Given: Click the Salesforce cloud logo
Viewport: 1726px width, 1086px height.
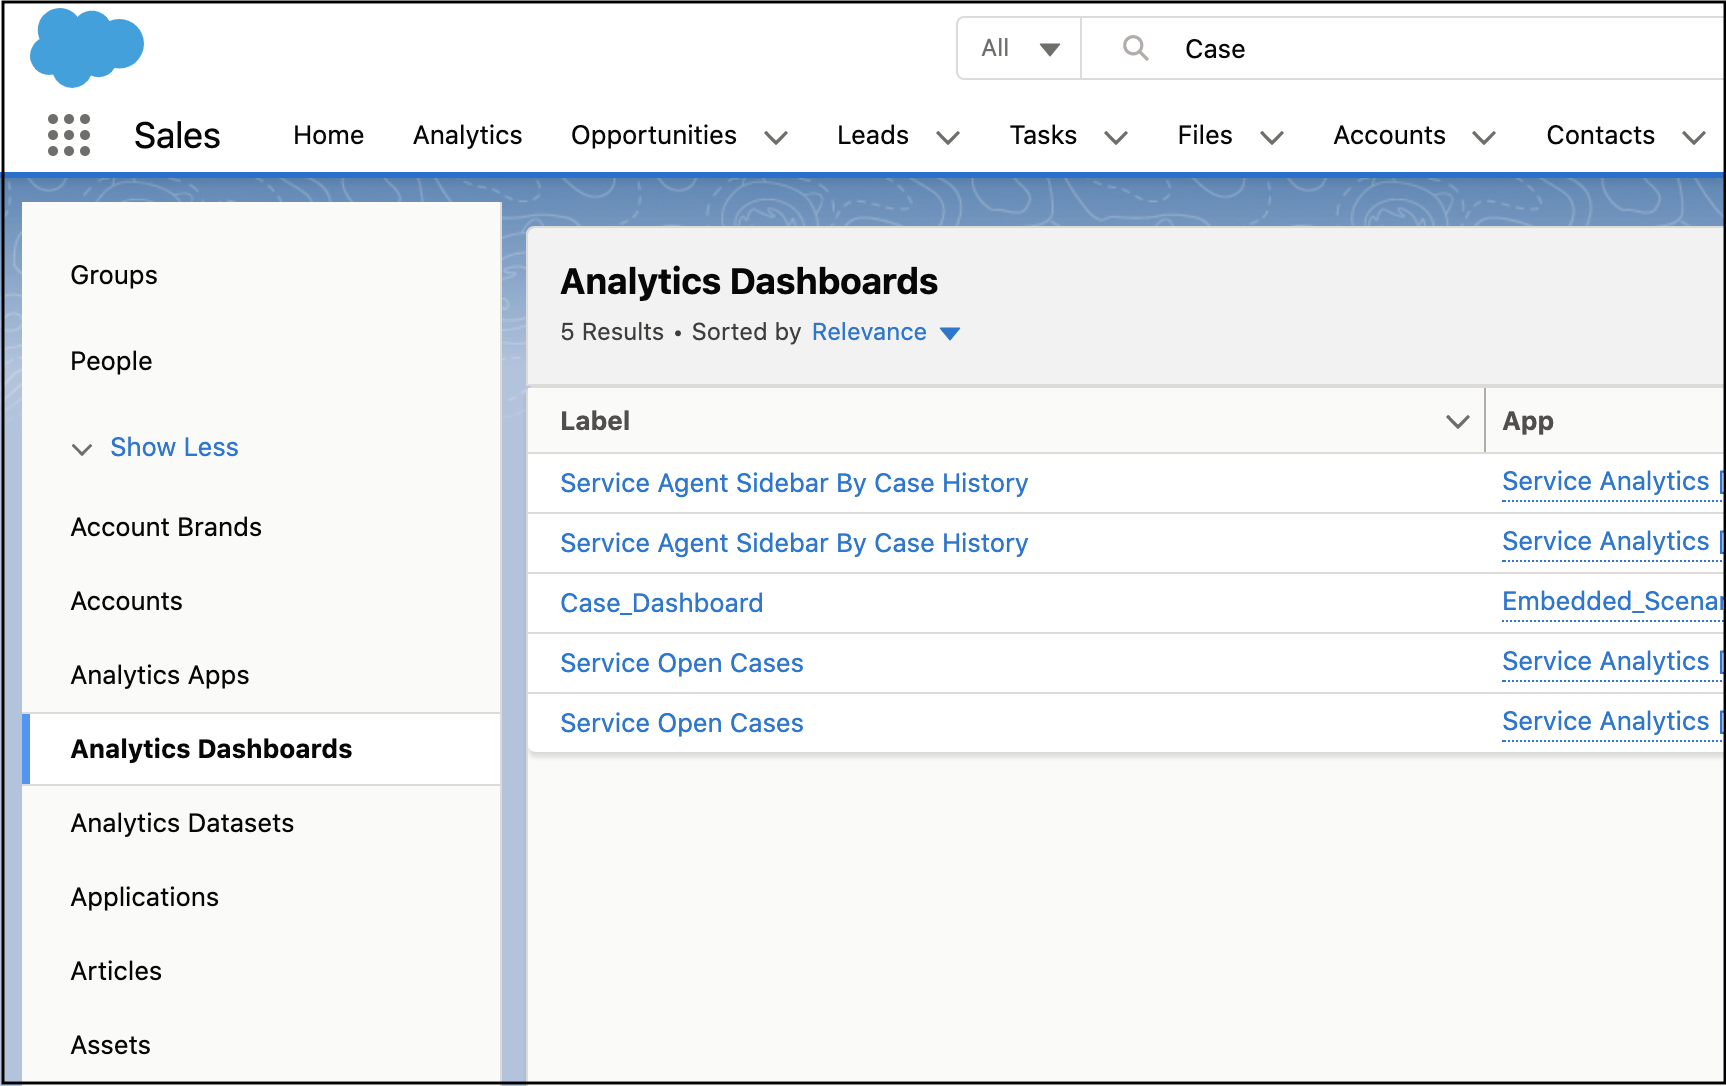Looking at the screenshot, I should 86,48.
